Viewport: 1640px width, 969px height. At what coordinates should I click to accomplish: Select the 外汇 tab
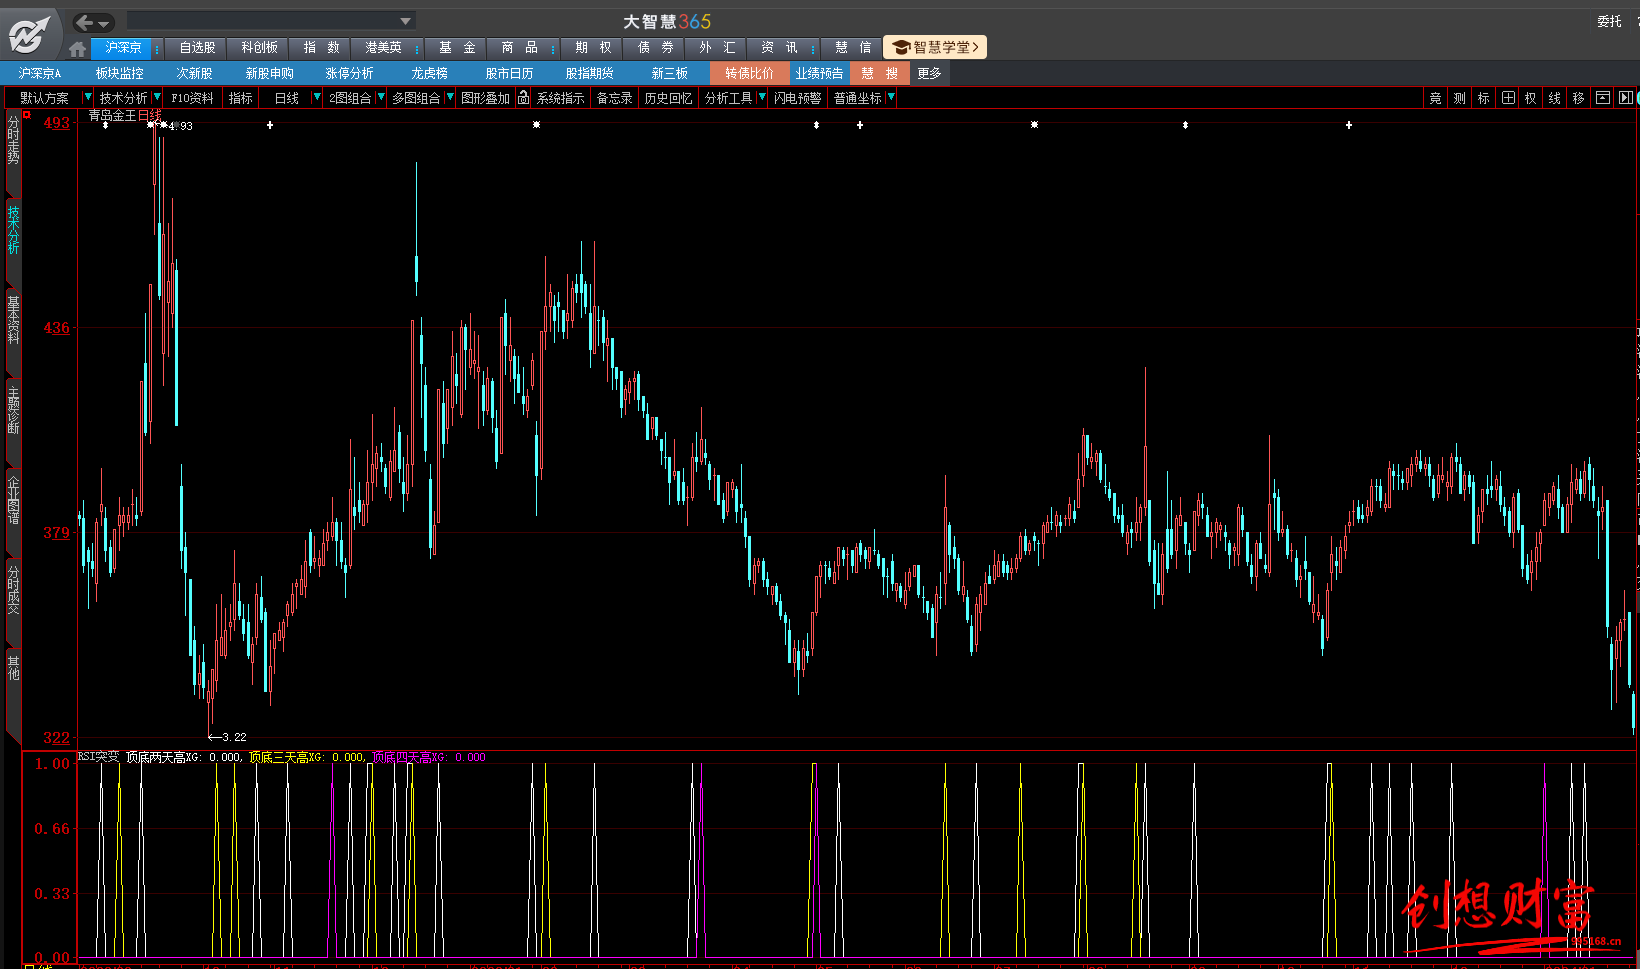point(717,47)
